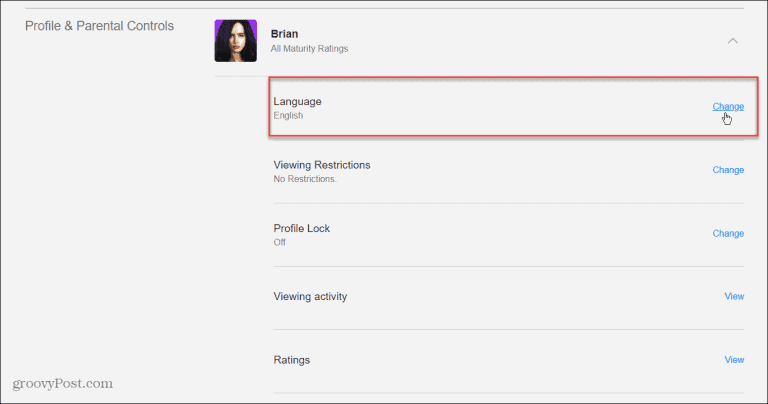Select the Brian profile name
The image size is (768, 404).
coord(286,34)
